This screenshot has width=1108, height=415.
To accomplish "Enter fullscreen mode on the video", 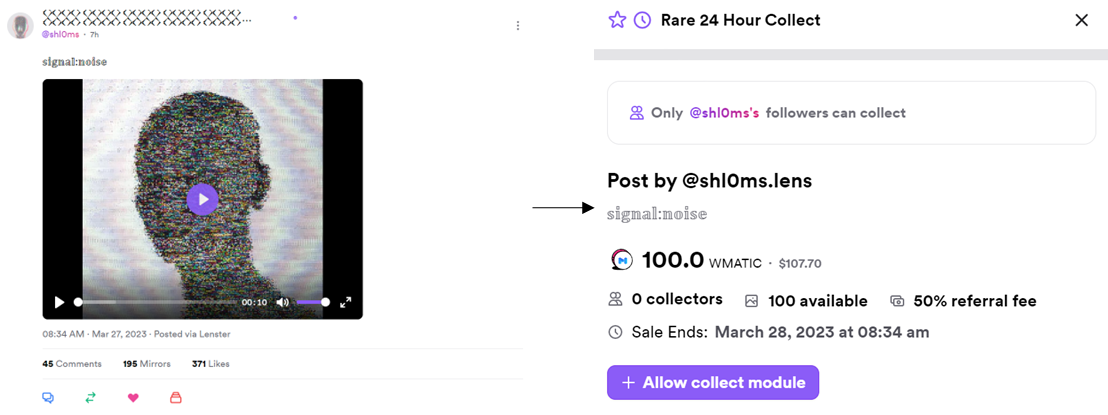I will pos(346,302).
